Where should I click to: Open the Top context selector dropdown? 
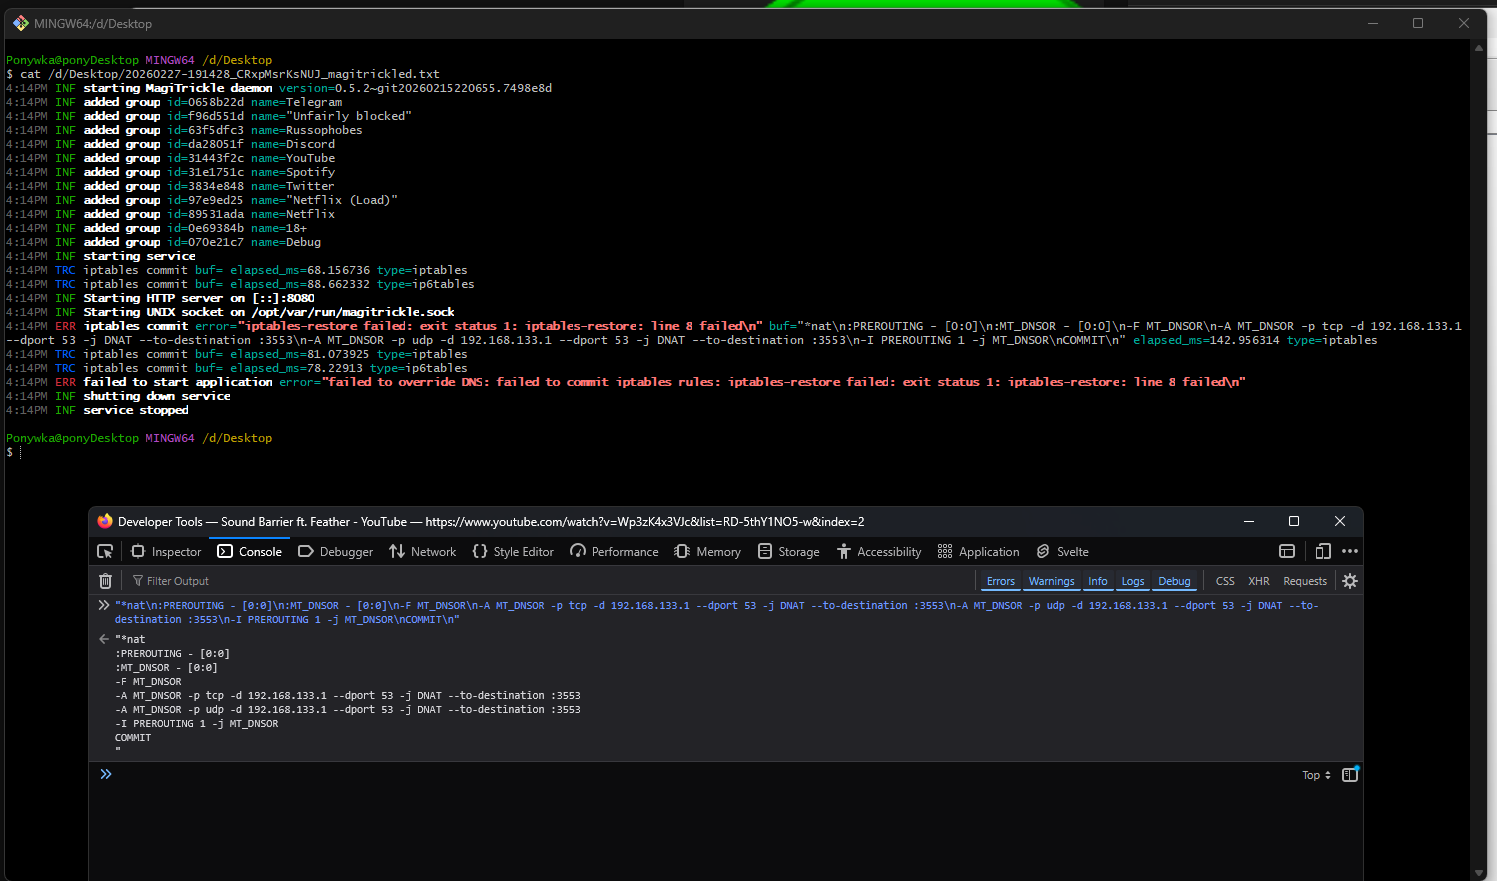point(1316,775)
